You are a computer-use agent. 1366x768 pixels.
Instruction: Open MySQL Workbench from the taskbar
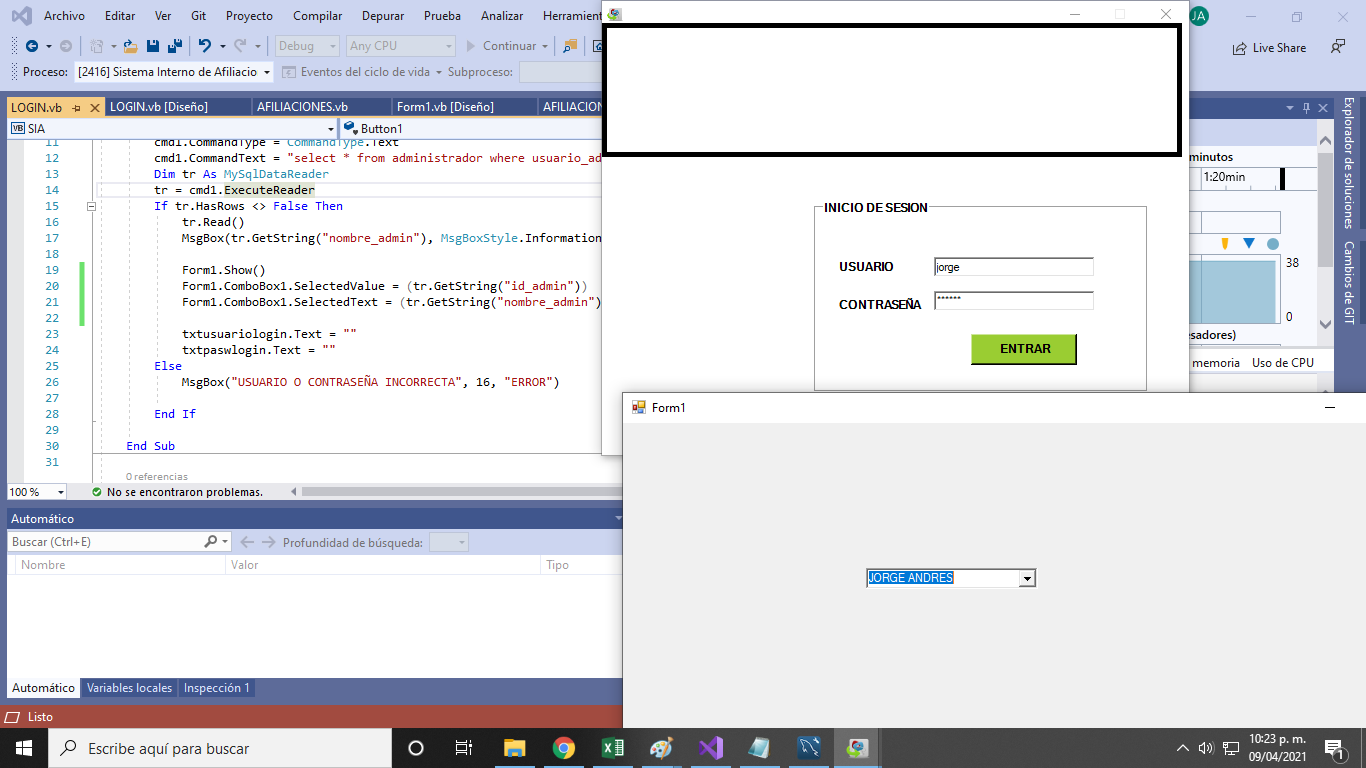[x=809, y=748]
